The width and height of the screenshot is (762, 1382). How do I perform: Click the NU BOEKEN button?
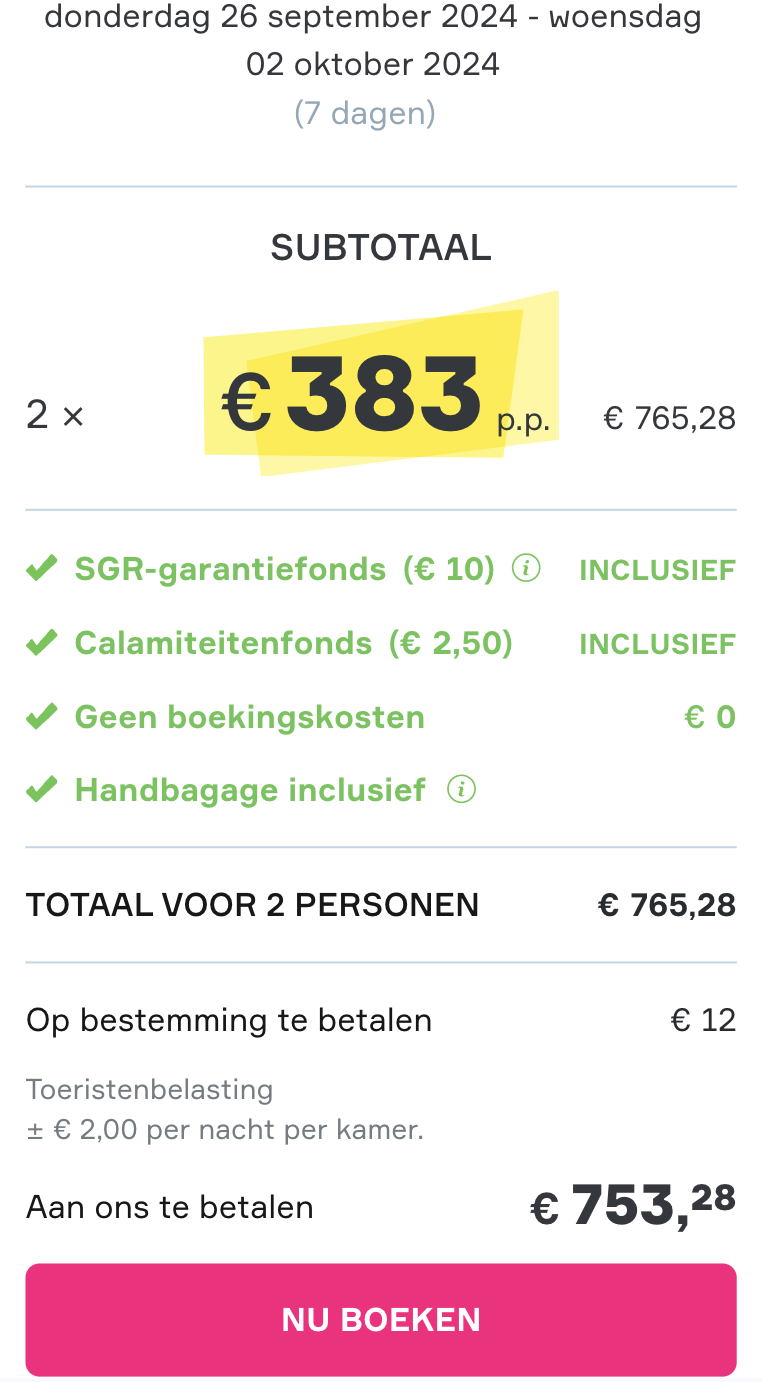pos(381,1320)
